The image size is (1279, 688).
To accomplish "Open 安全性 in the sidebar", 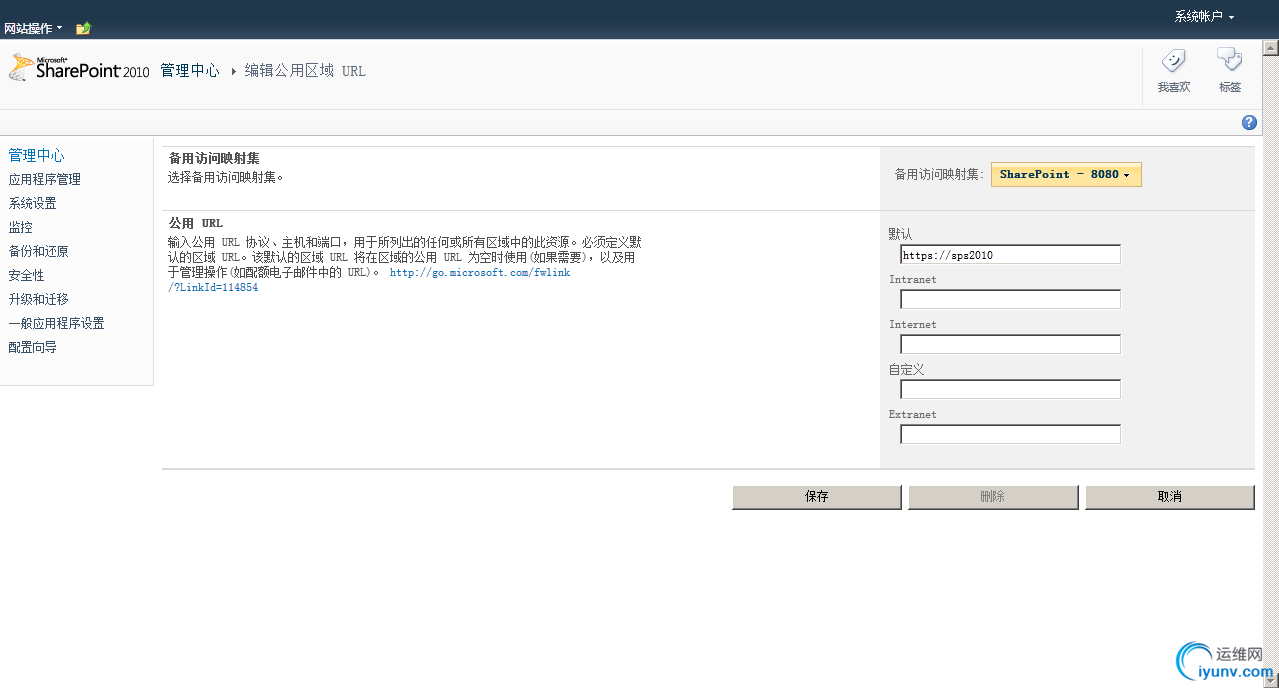I will (26, 275).
